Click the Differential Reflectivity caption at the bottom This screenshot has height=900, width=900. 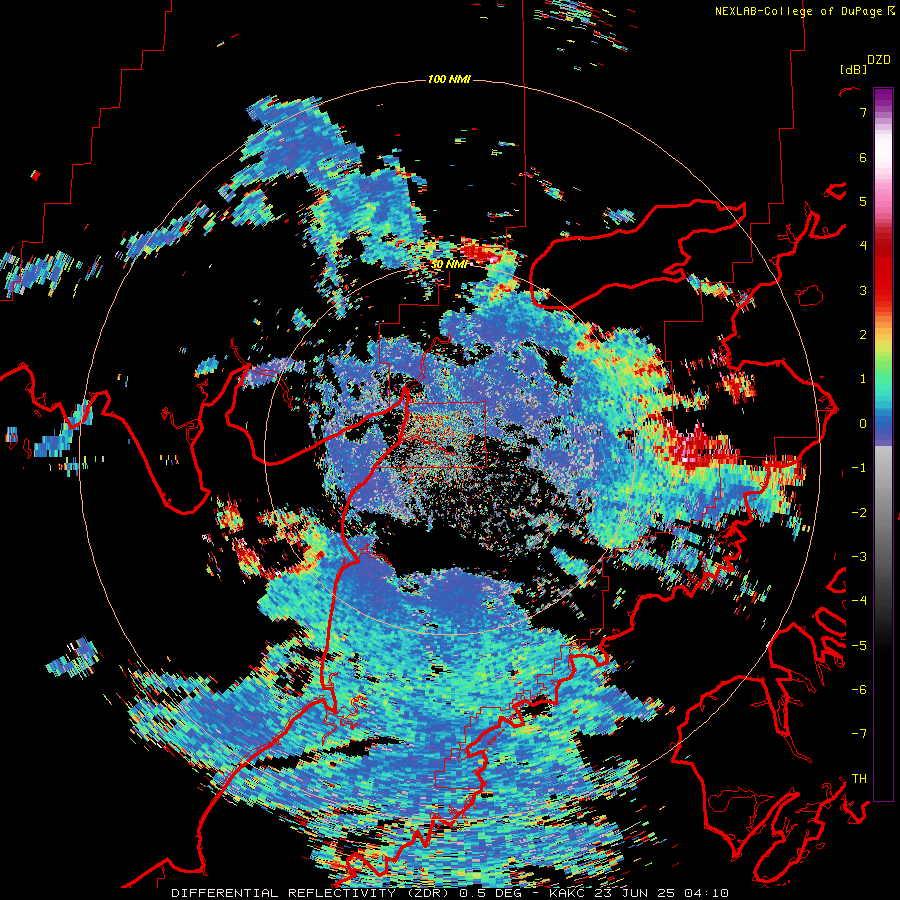(450, 893)
